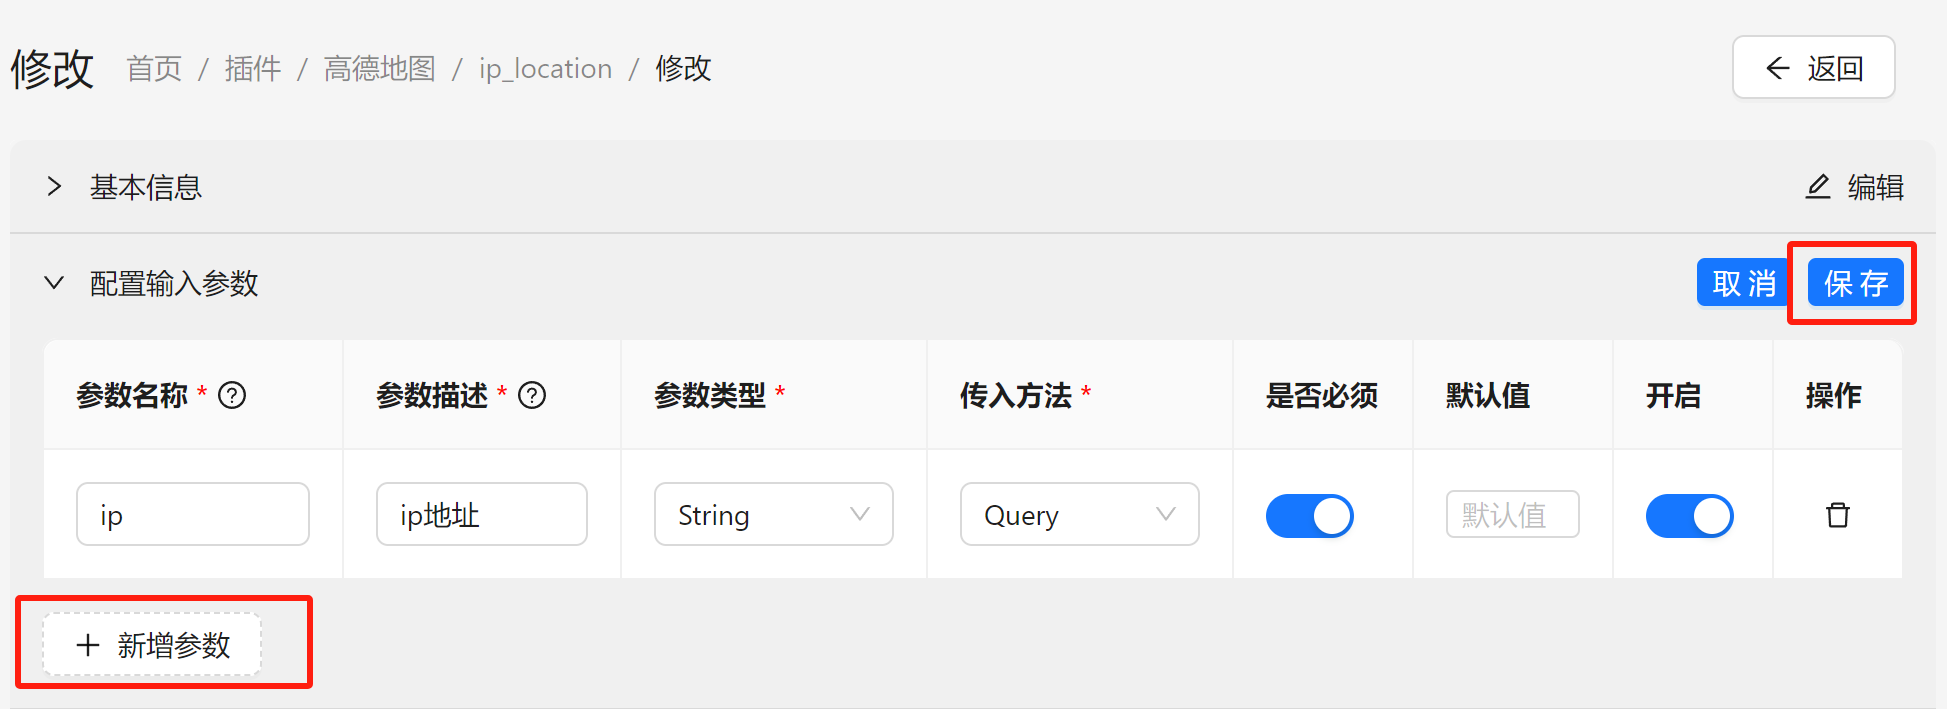Screen dimensions: 1947x709
Task: Open the ip_location breadcrumb link
Action: (545, 68)
